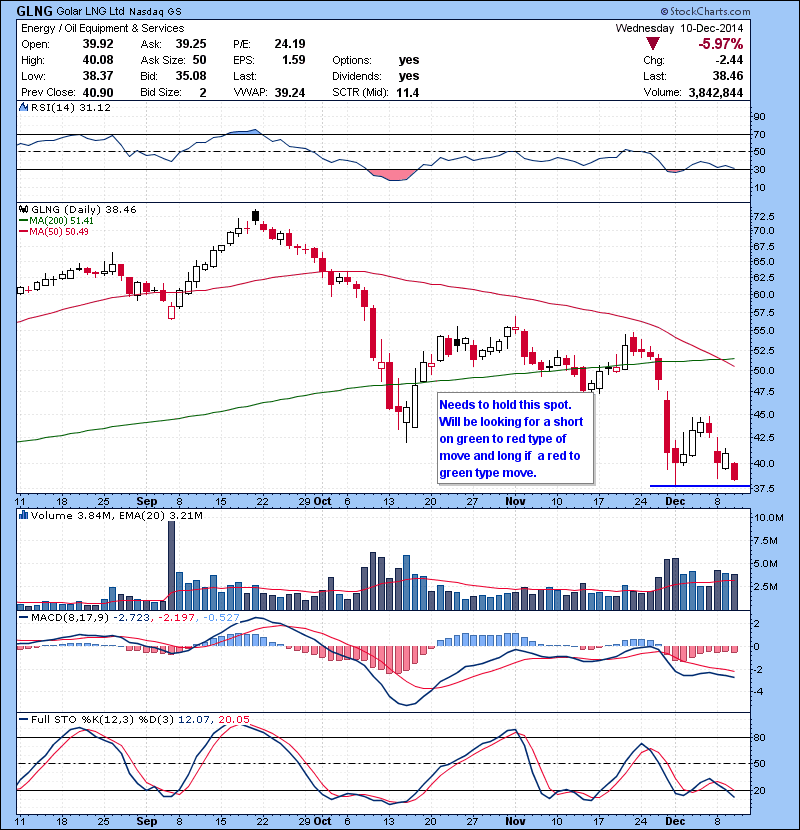The image size is (800, 830).
Task: Click the Bid price 35.08
Action: tap(191, 76)
